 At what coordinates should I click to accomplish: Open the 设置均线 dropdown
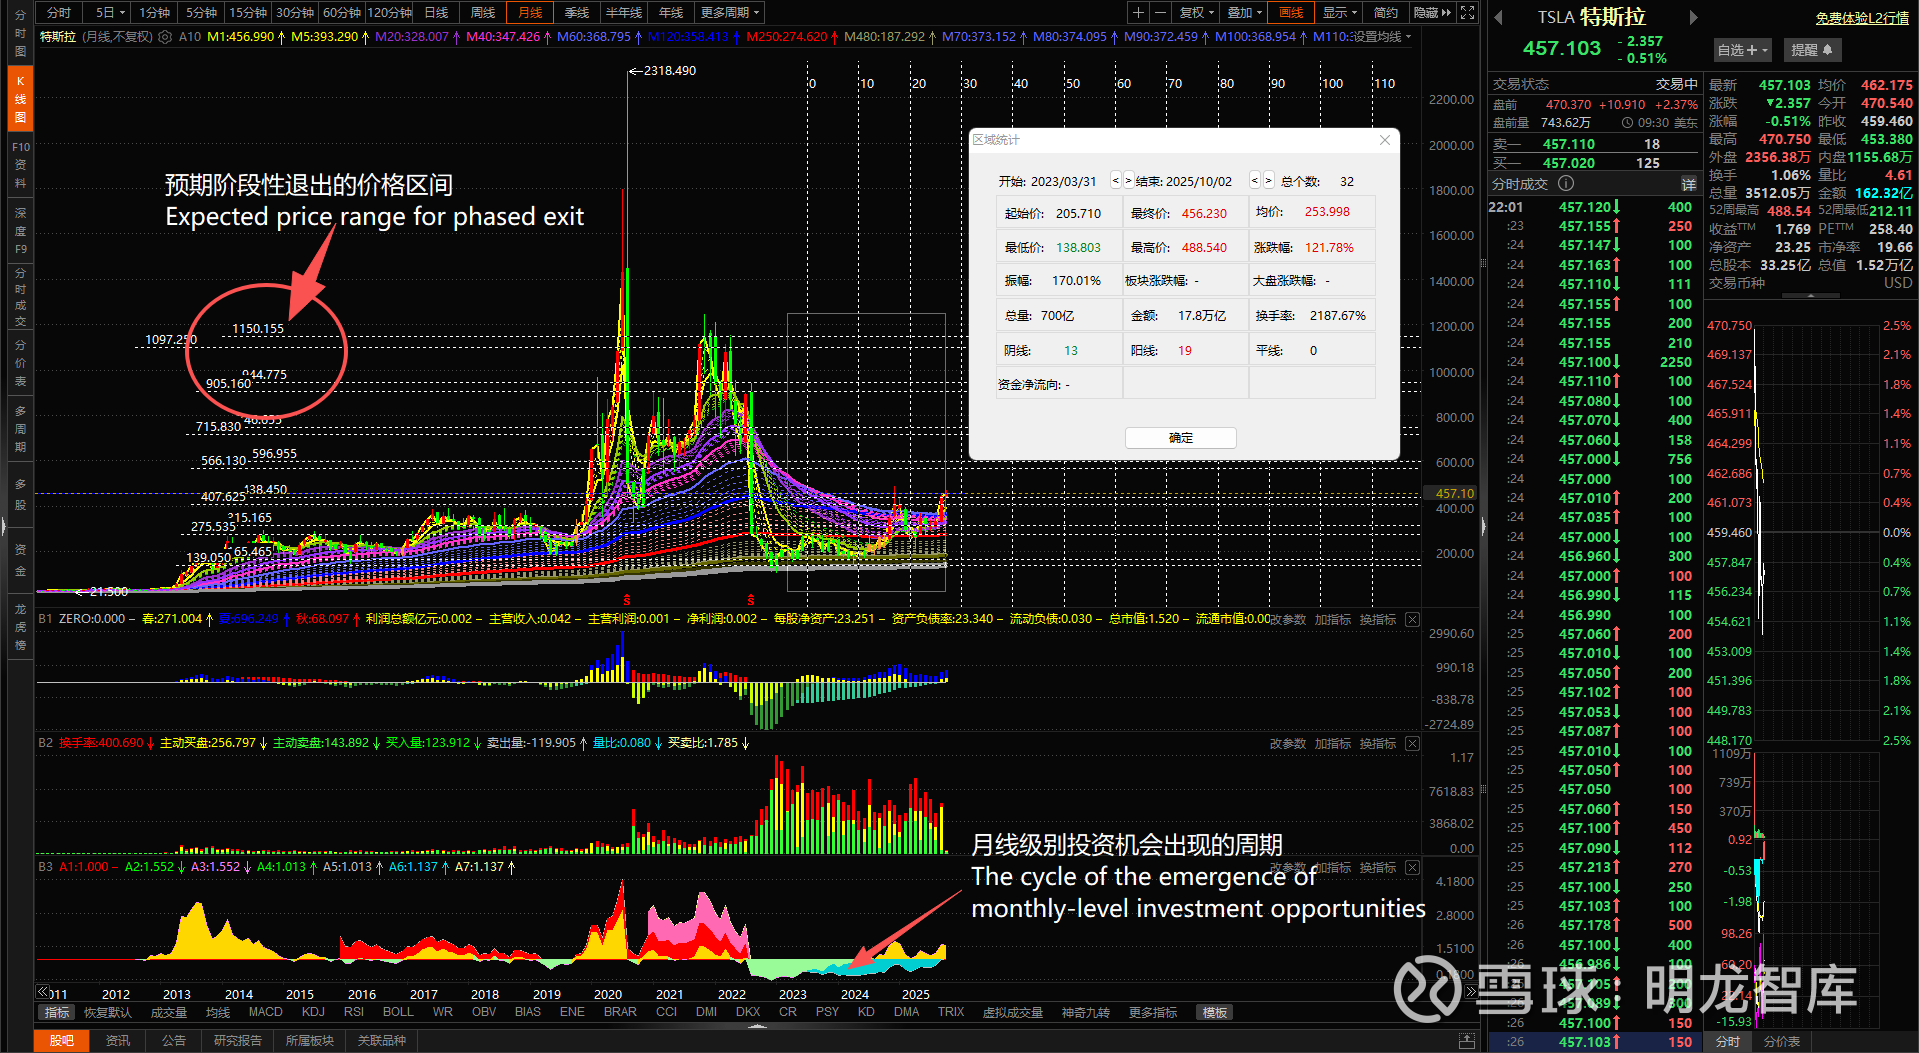click(x=1381, y=37)
